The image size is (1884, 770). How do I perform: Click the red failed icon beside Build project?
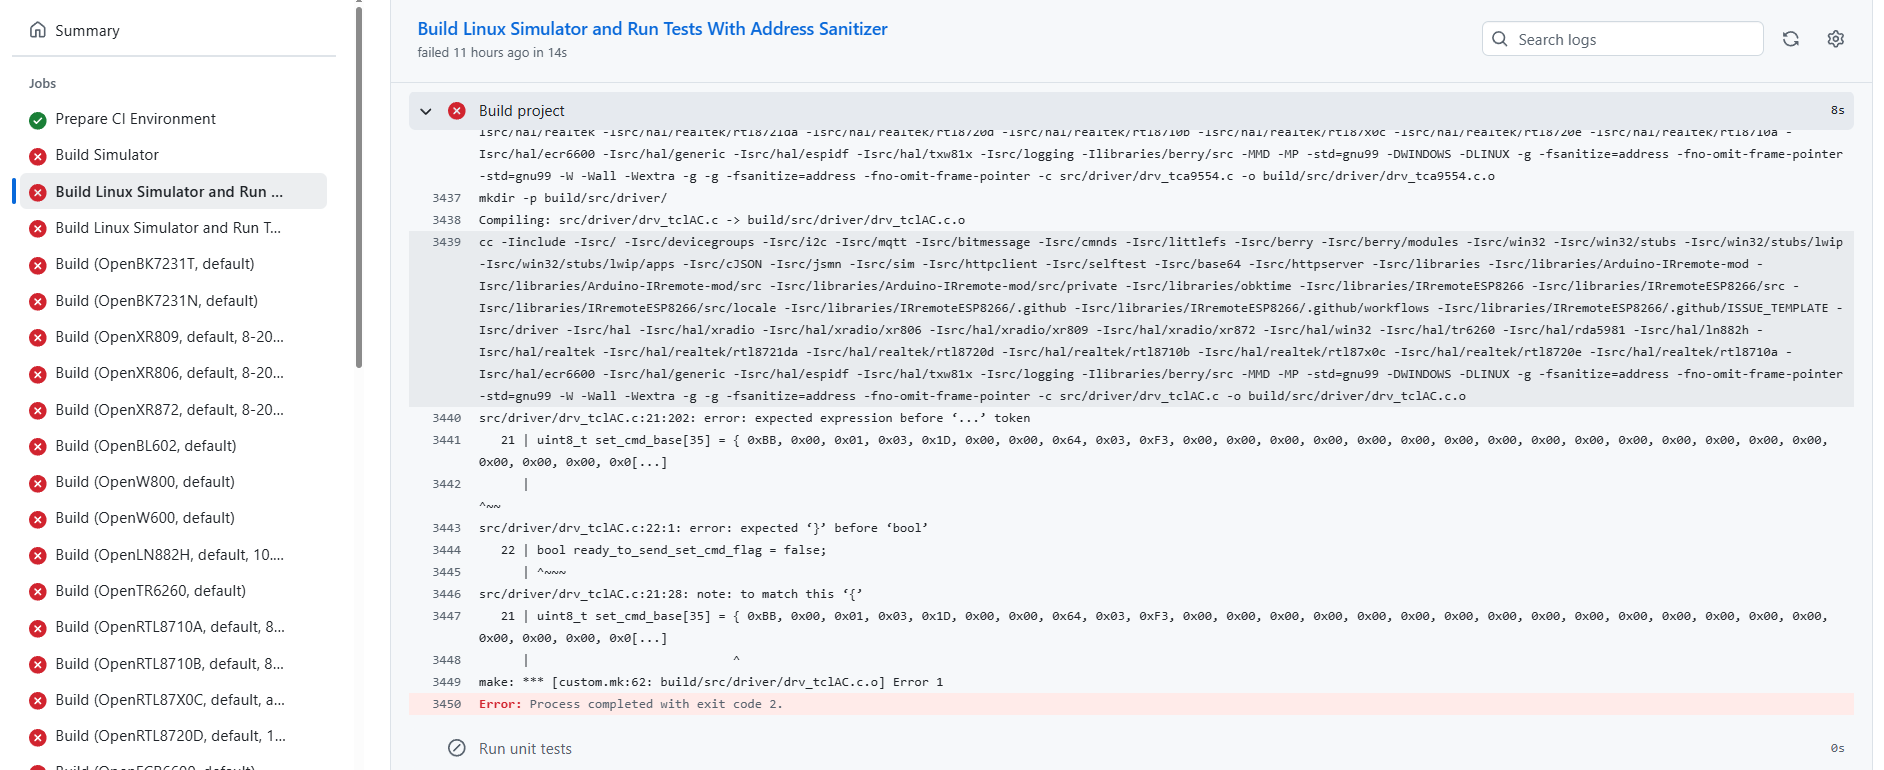[457, 111]
